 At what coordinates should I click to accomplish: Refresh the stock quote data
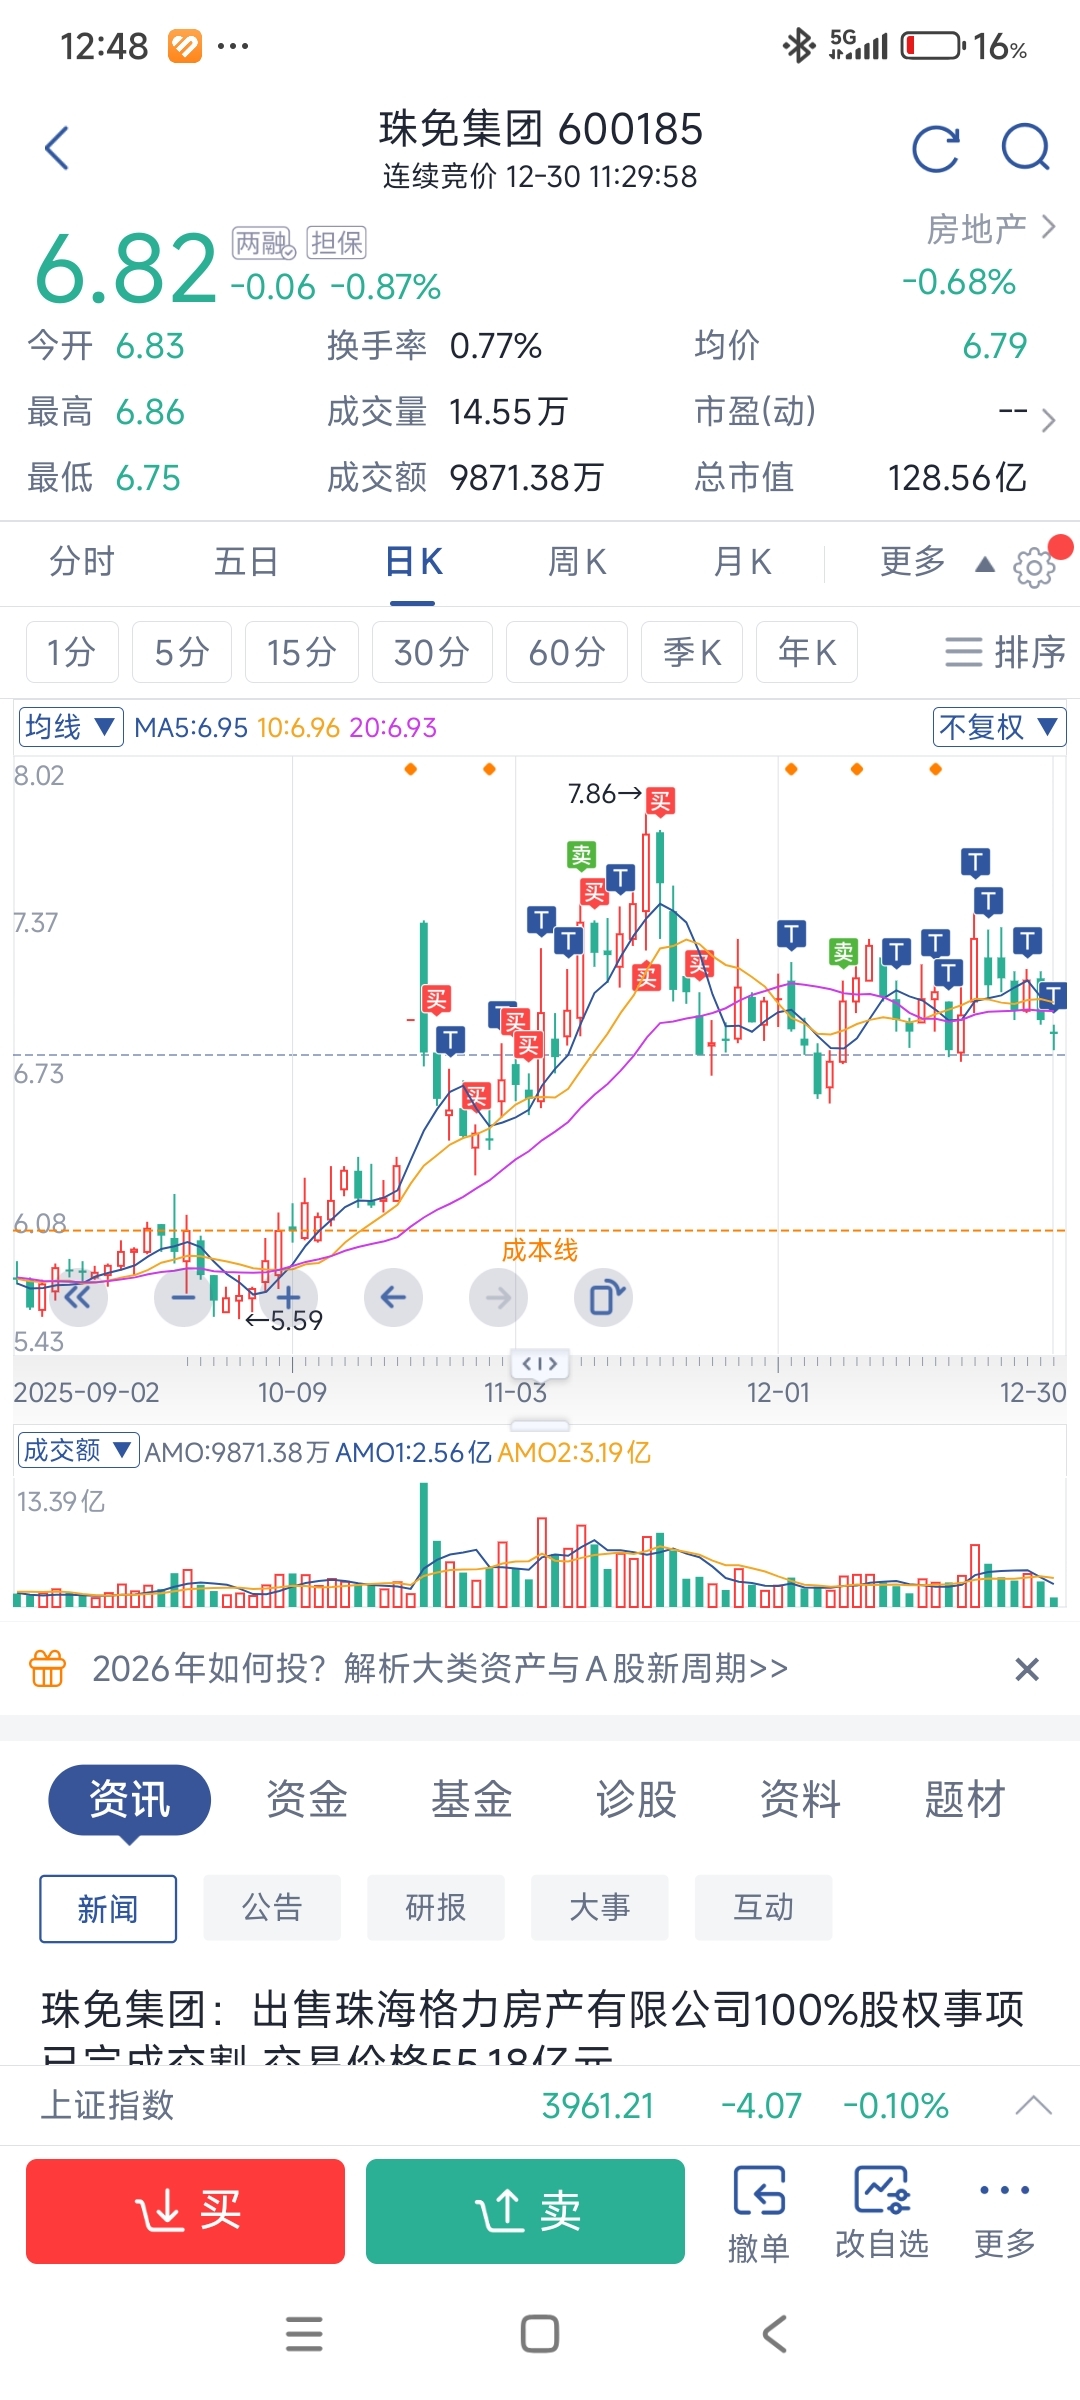936,149
